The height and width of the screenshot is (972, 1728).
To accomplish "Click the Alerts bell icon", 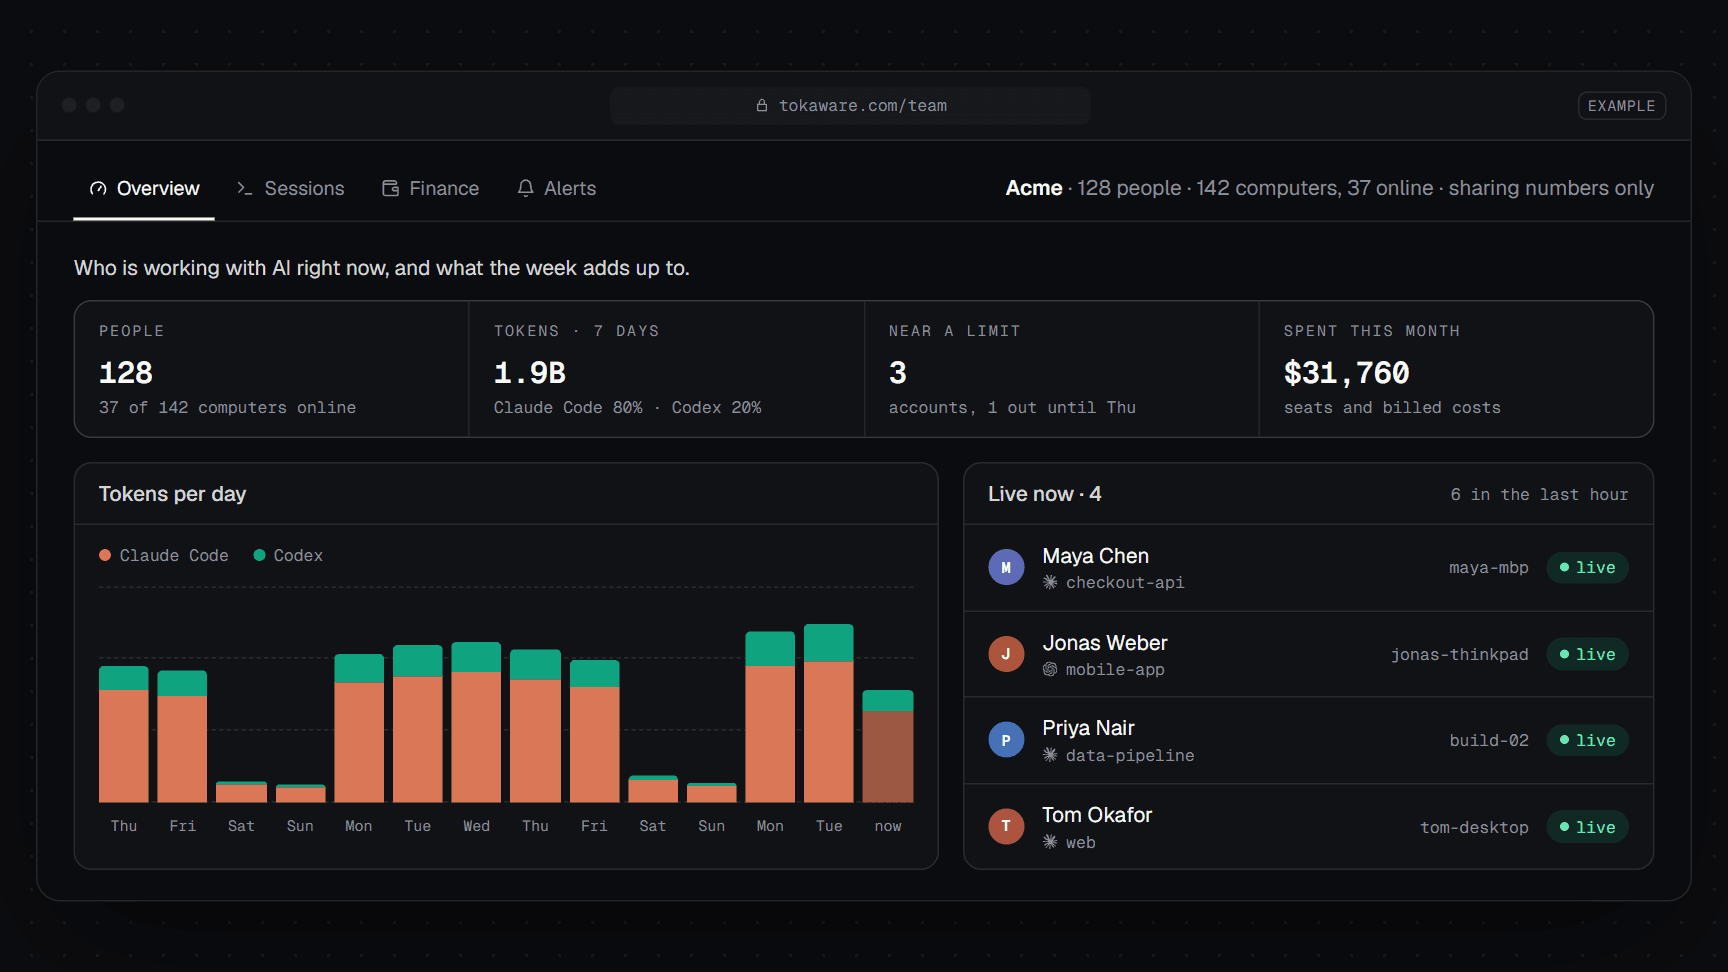I will point(525,188).
